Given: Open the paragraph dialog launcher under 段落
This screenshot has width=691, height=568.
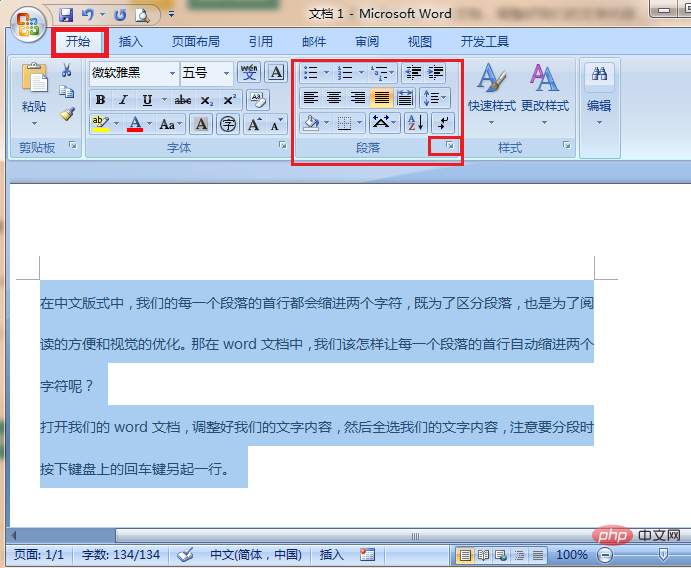Looking at the screenshot, I should pyautogui.click(x=450, y=147).
